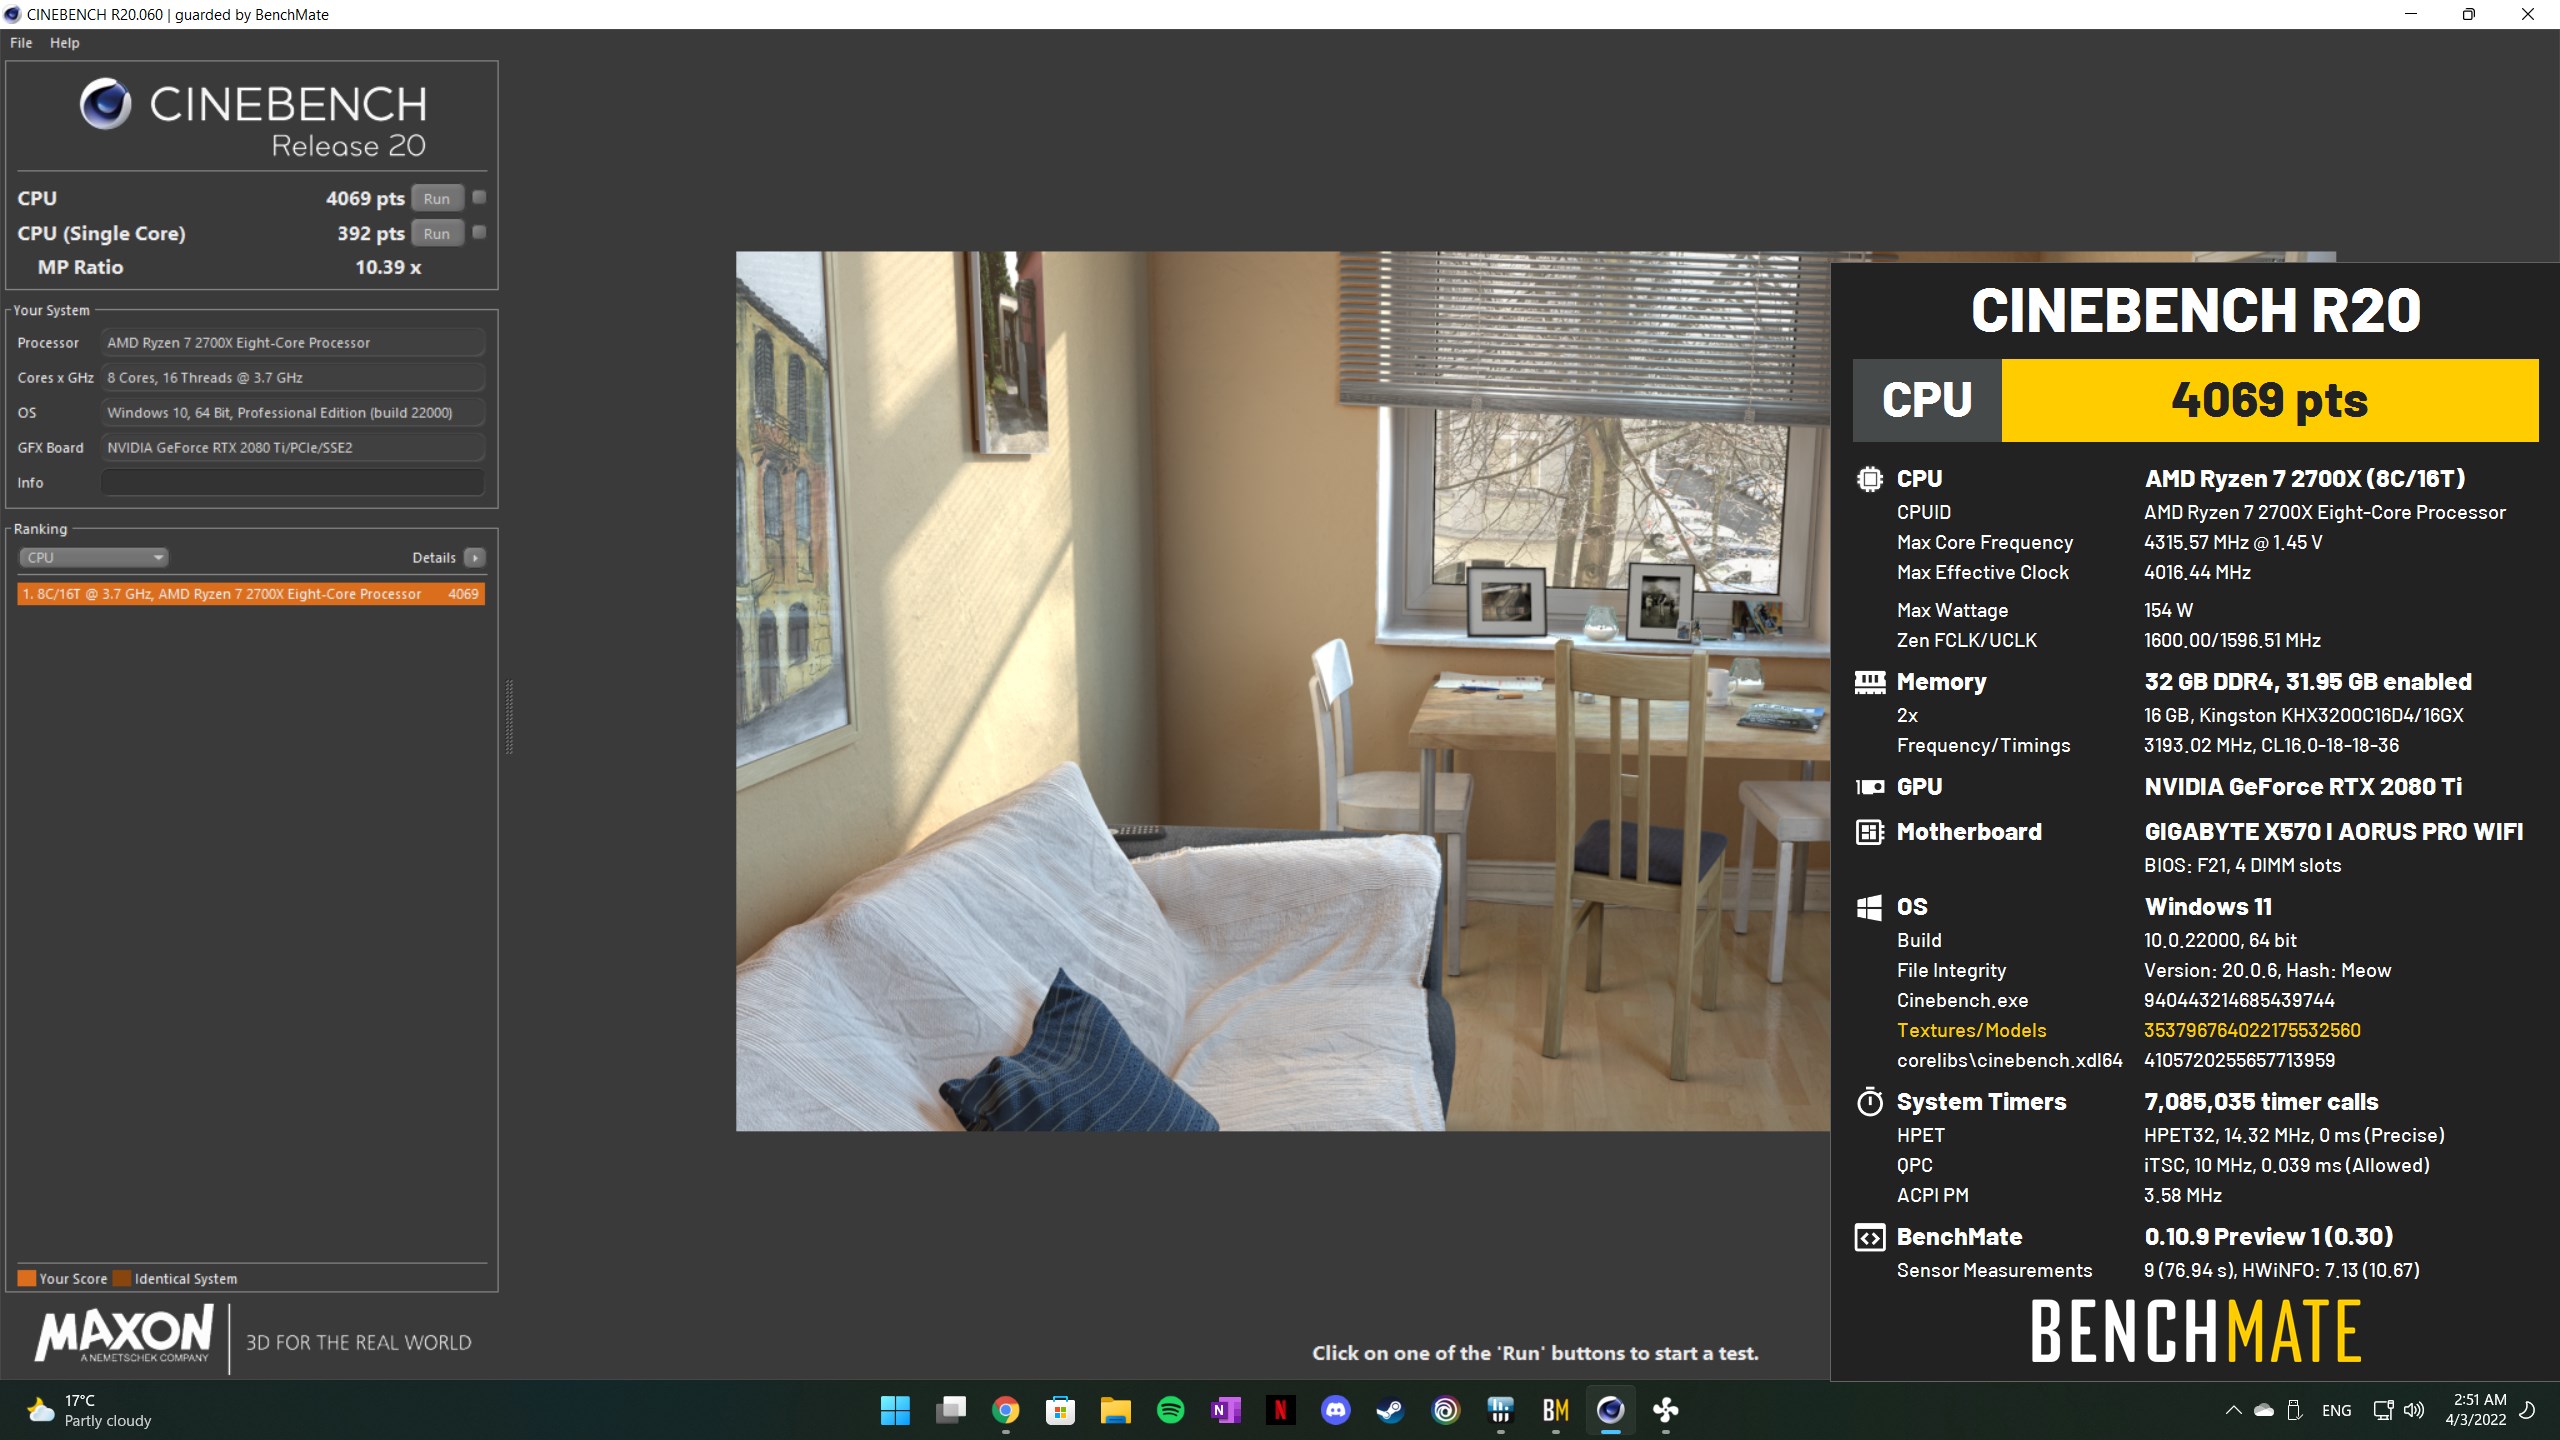Open File Explorer from the taskbar

pos(1115,1410)
